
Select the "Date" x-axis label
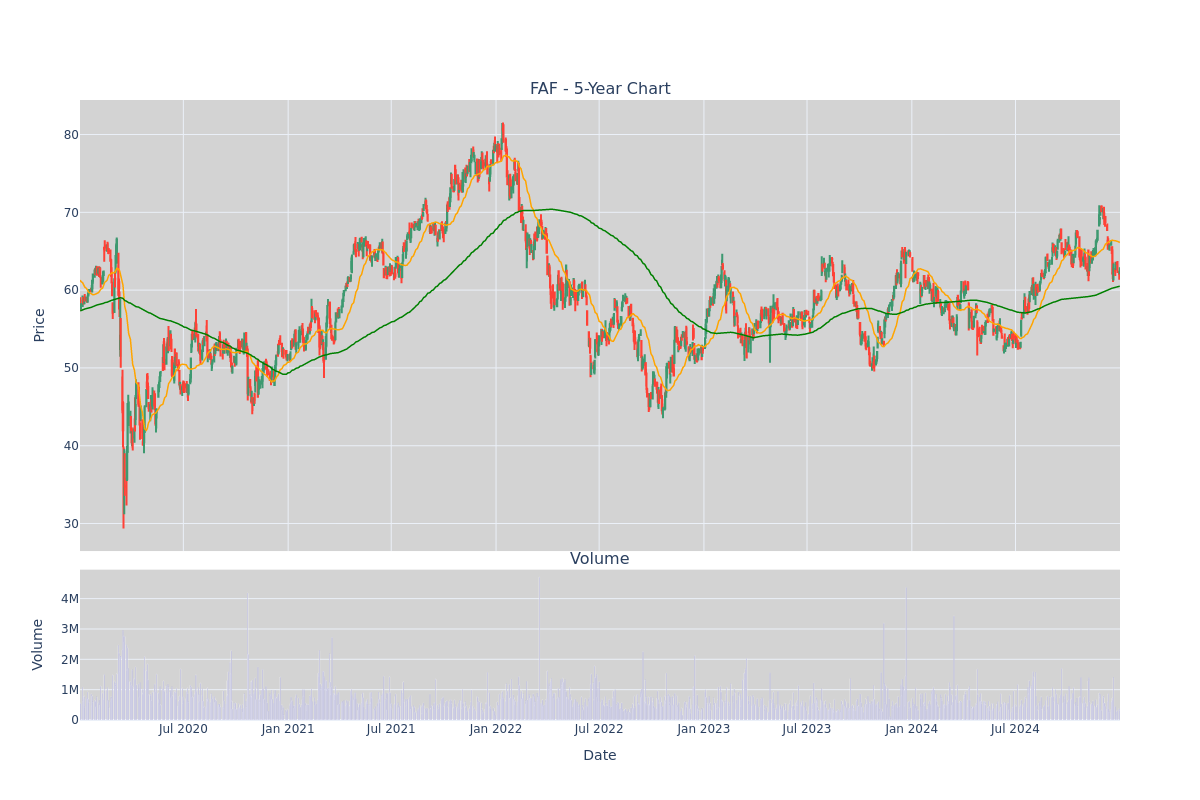pyautogui.click(x=600, y=756)
